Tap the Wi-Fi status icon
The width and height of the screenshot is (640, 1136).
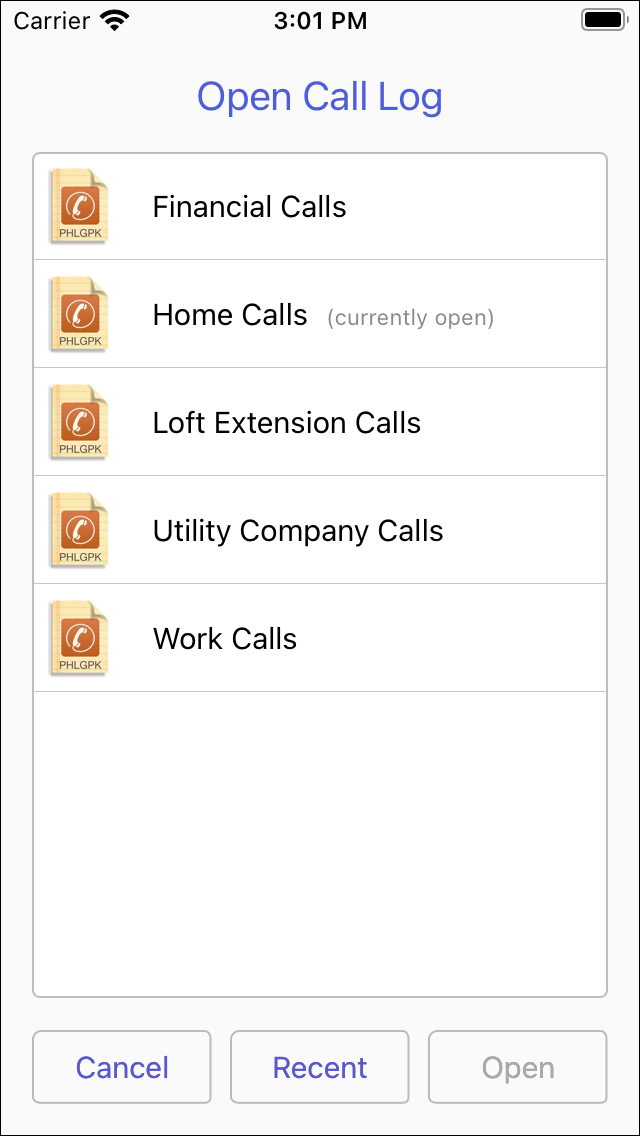(116, 21)
